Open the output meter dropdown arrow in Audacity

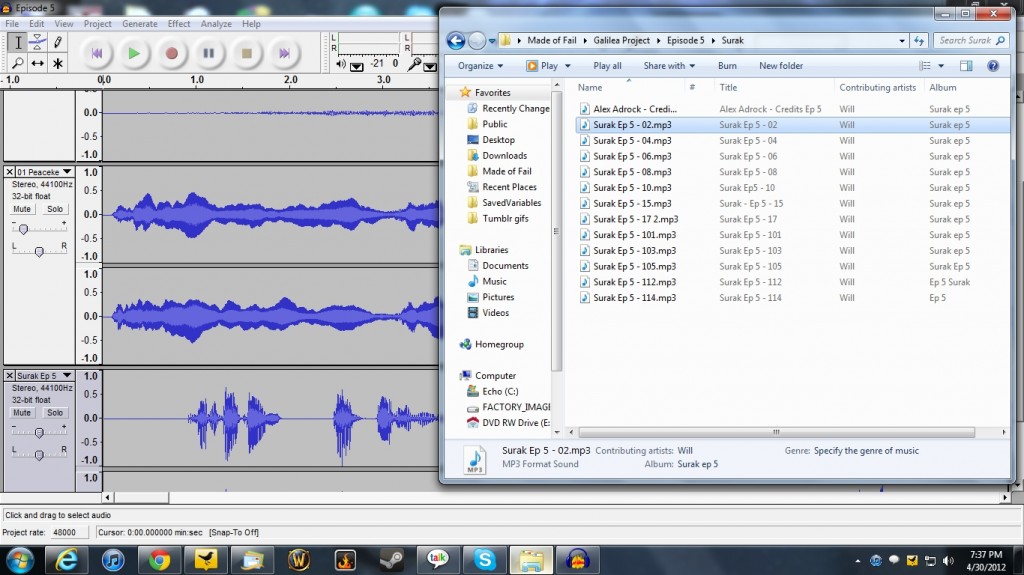(357, 67)
